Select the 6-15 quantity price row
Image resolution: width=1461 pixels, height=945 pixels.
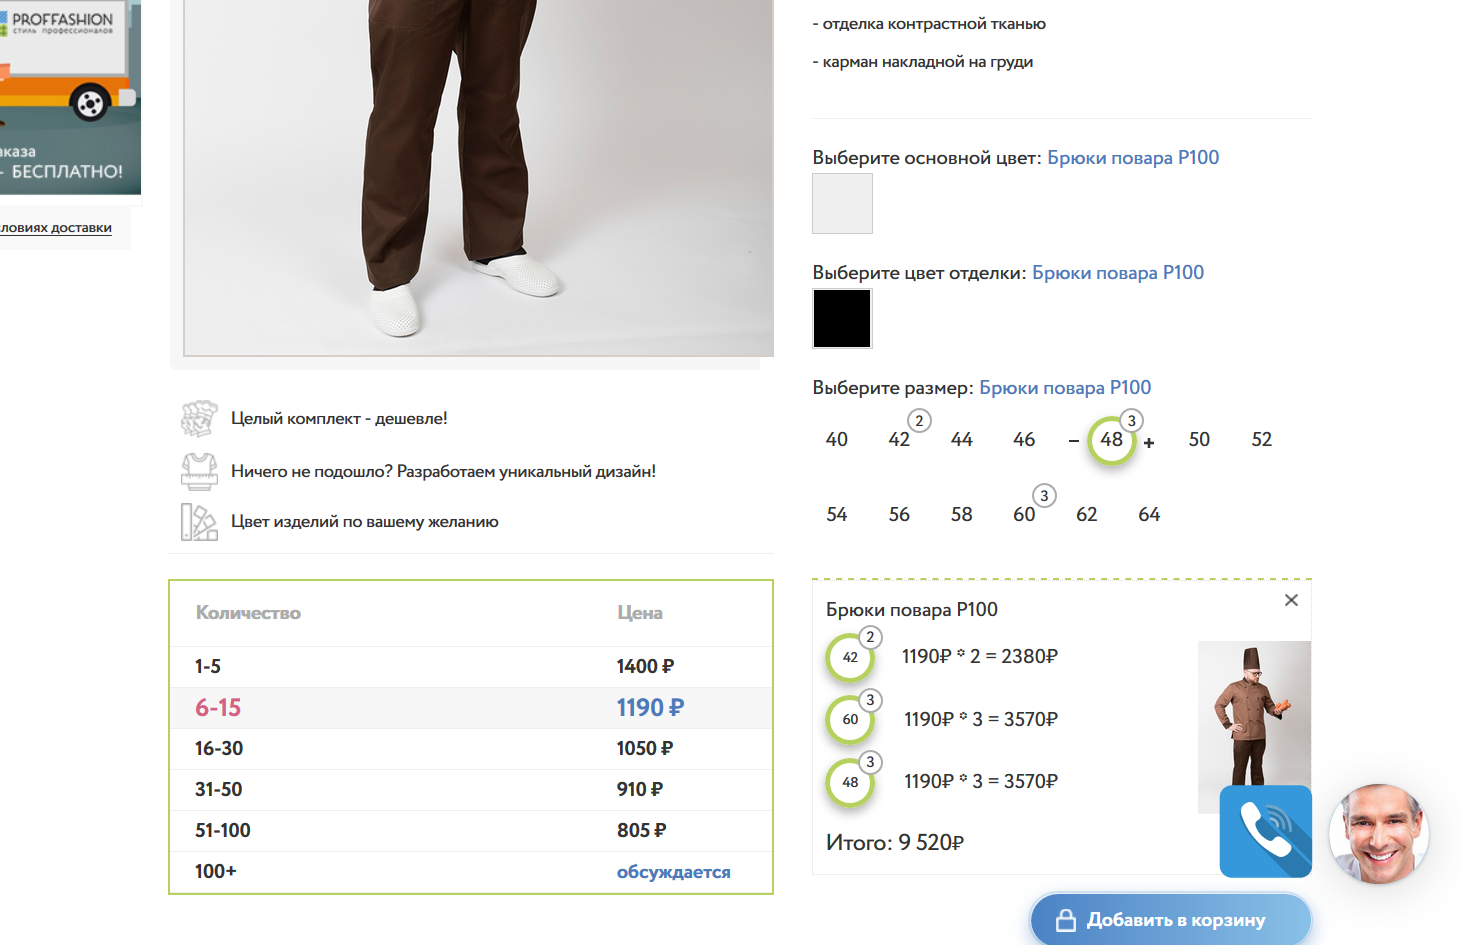(470, 708)
